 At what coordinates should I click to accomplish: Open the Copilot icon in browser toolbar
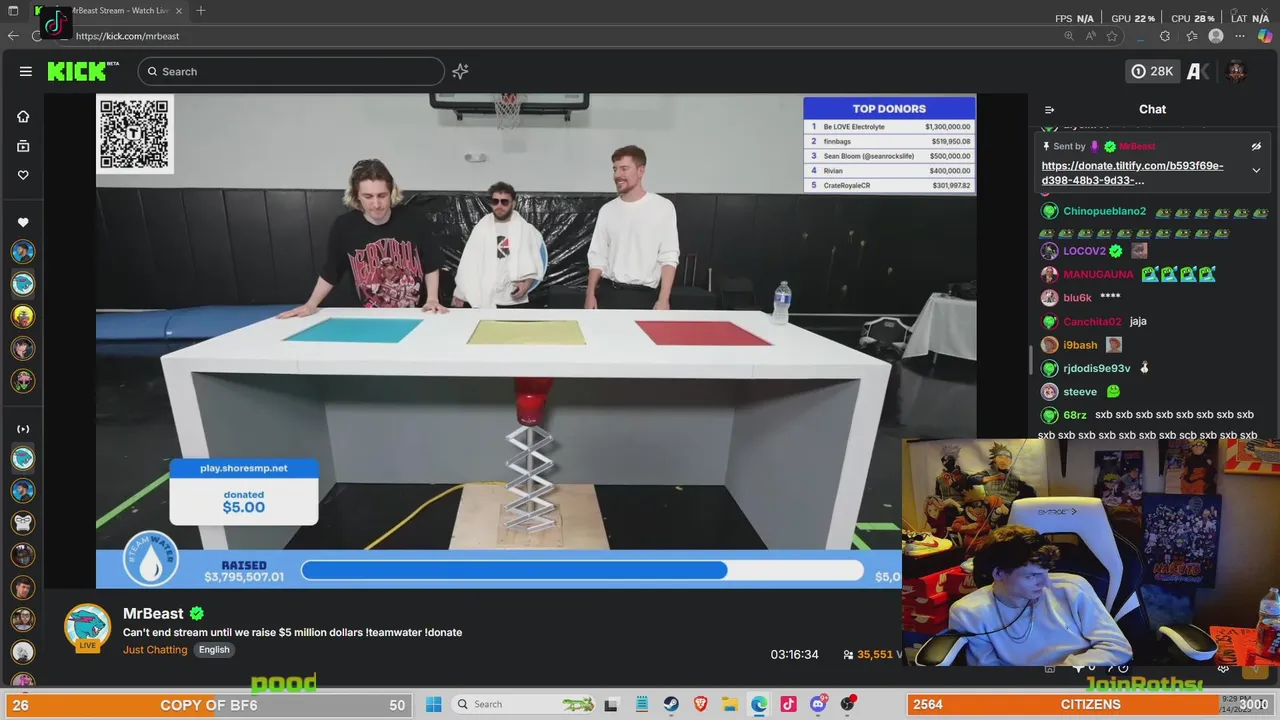(1265, 36)
